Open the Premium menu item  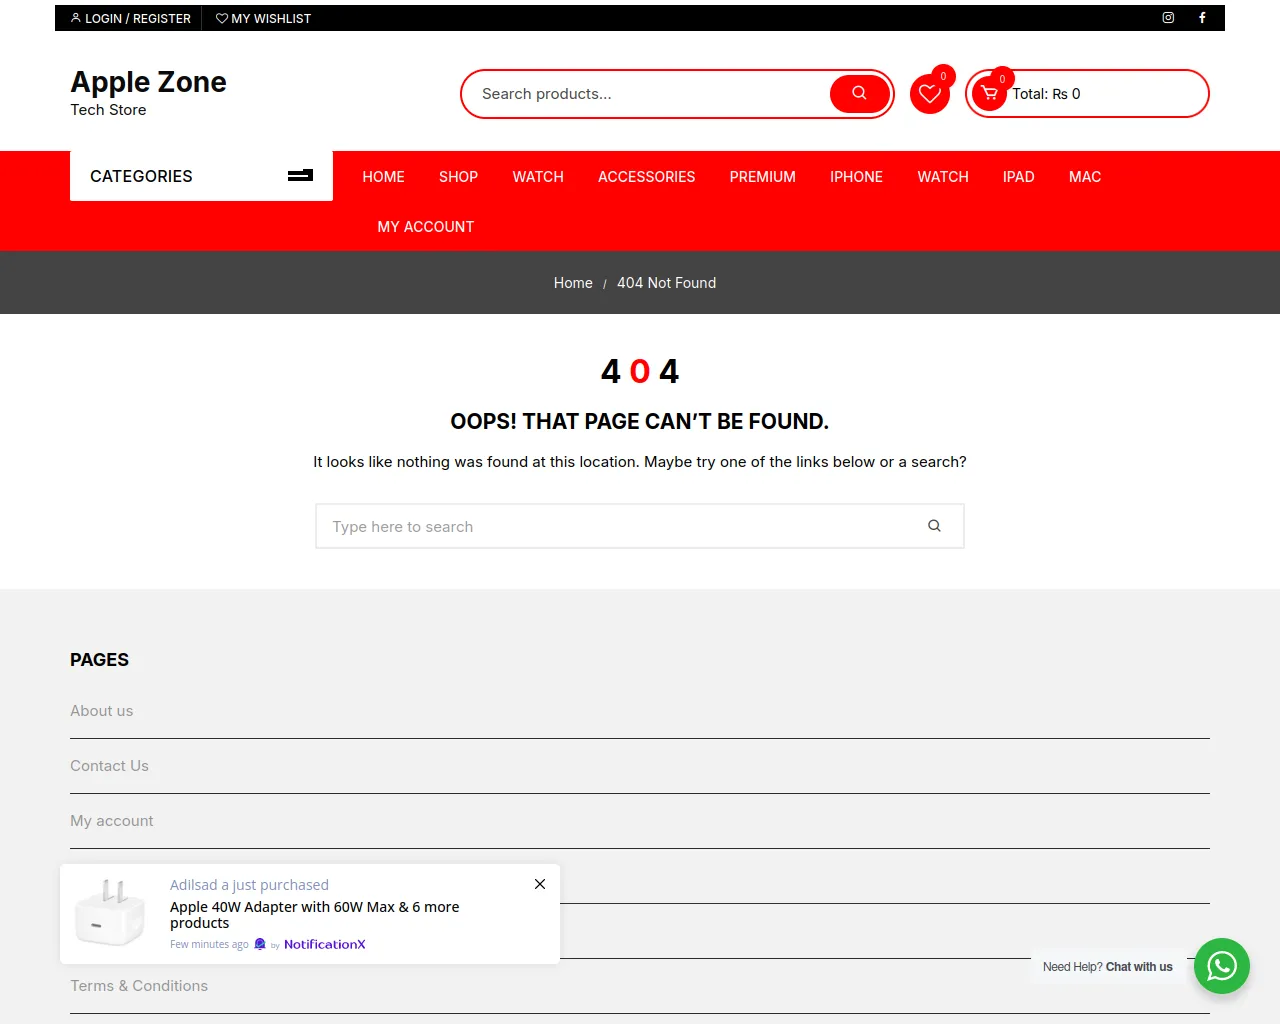[x=762, y=176]
